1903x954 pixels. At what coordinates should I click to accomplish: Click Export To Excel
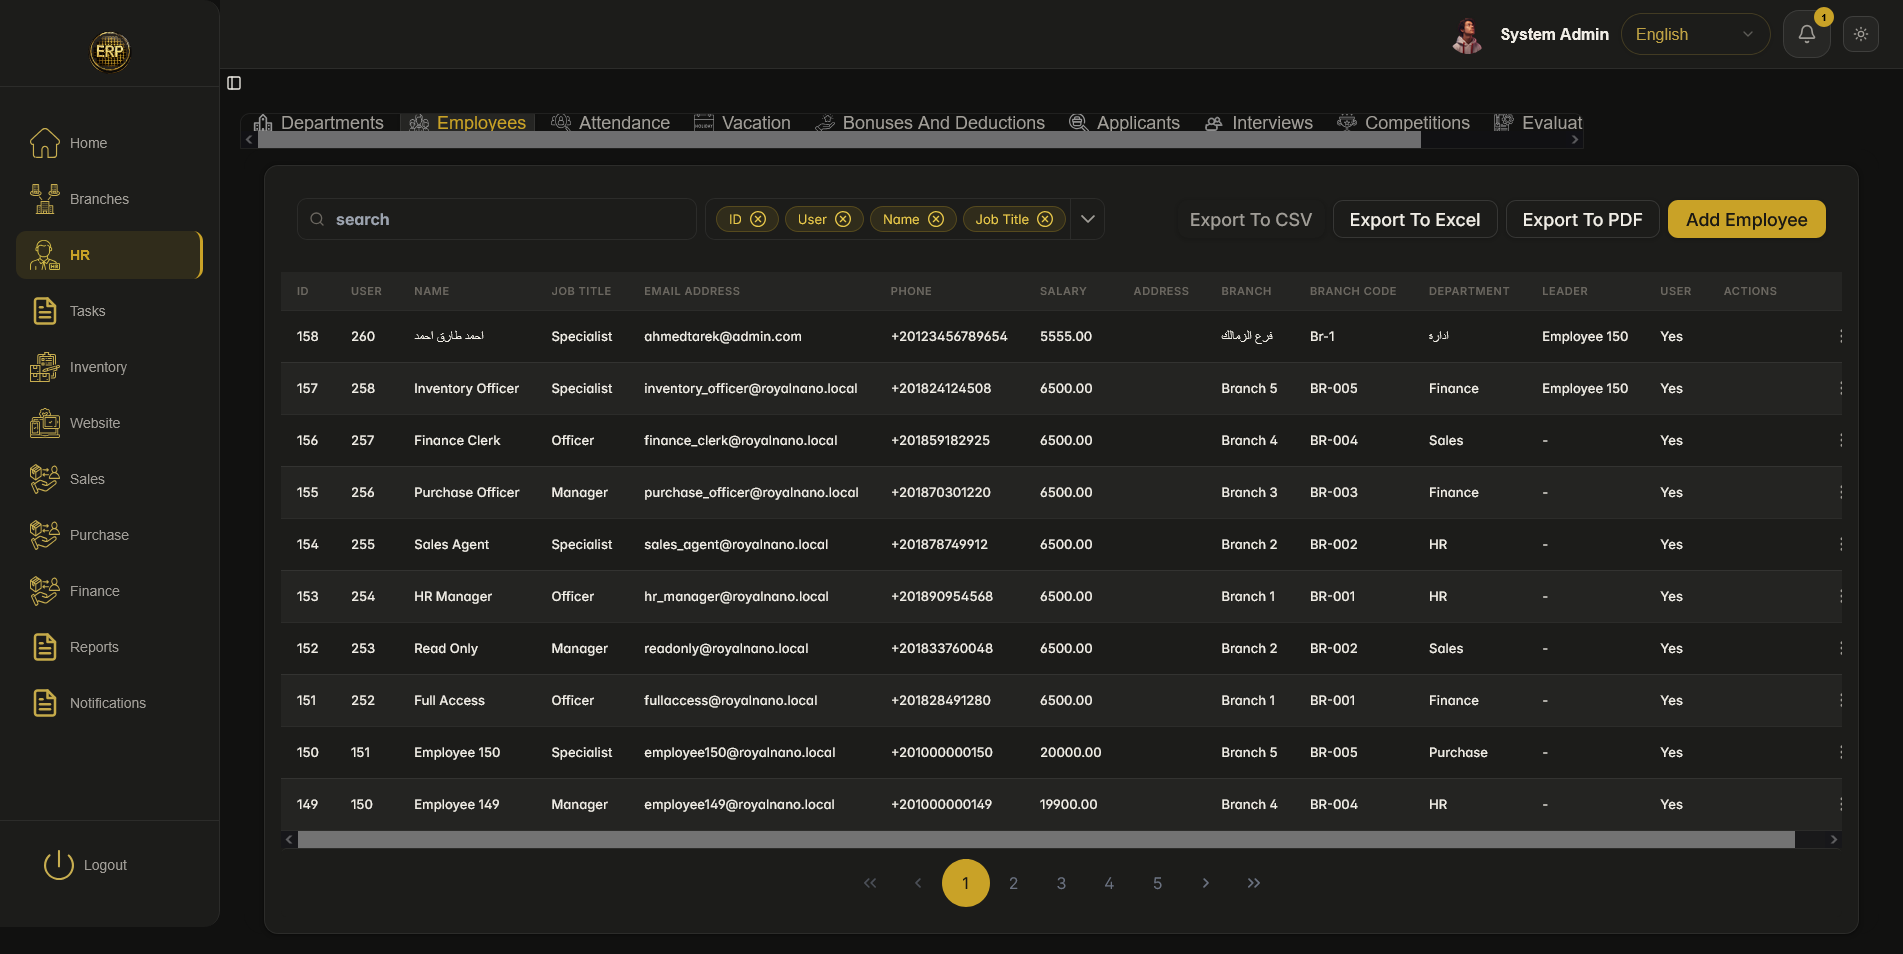(1414, 219)
